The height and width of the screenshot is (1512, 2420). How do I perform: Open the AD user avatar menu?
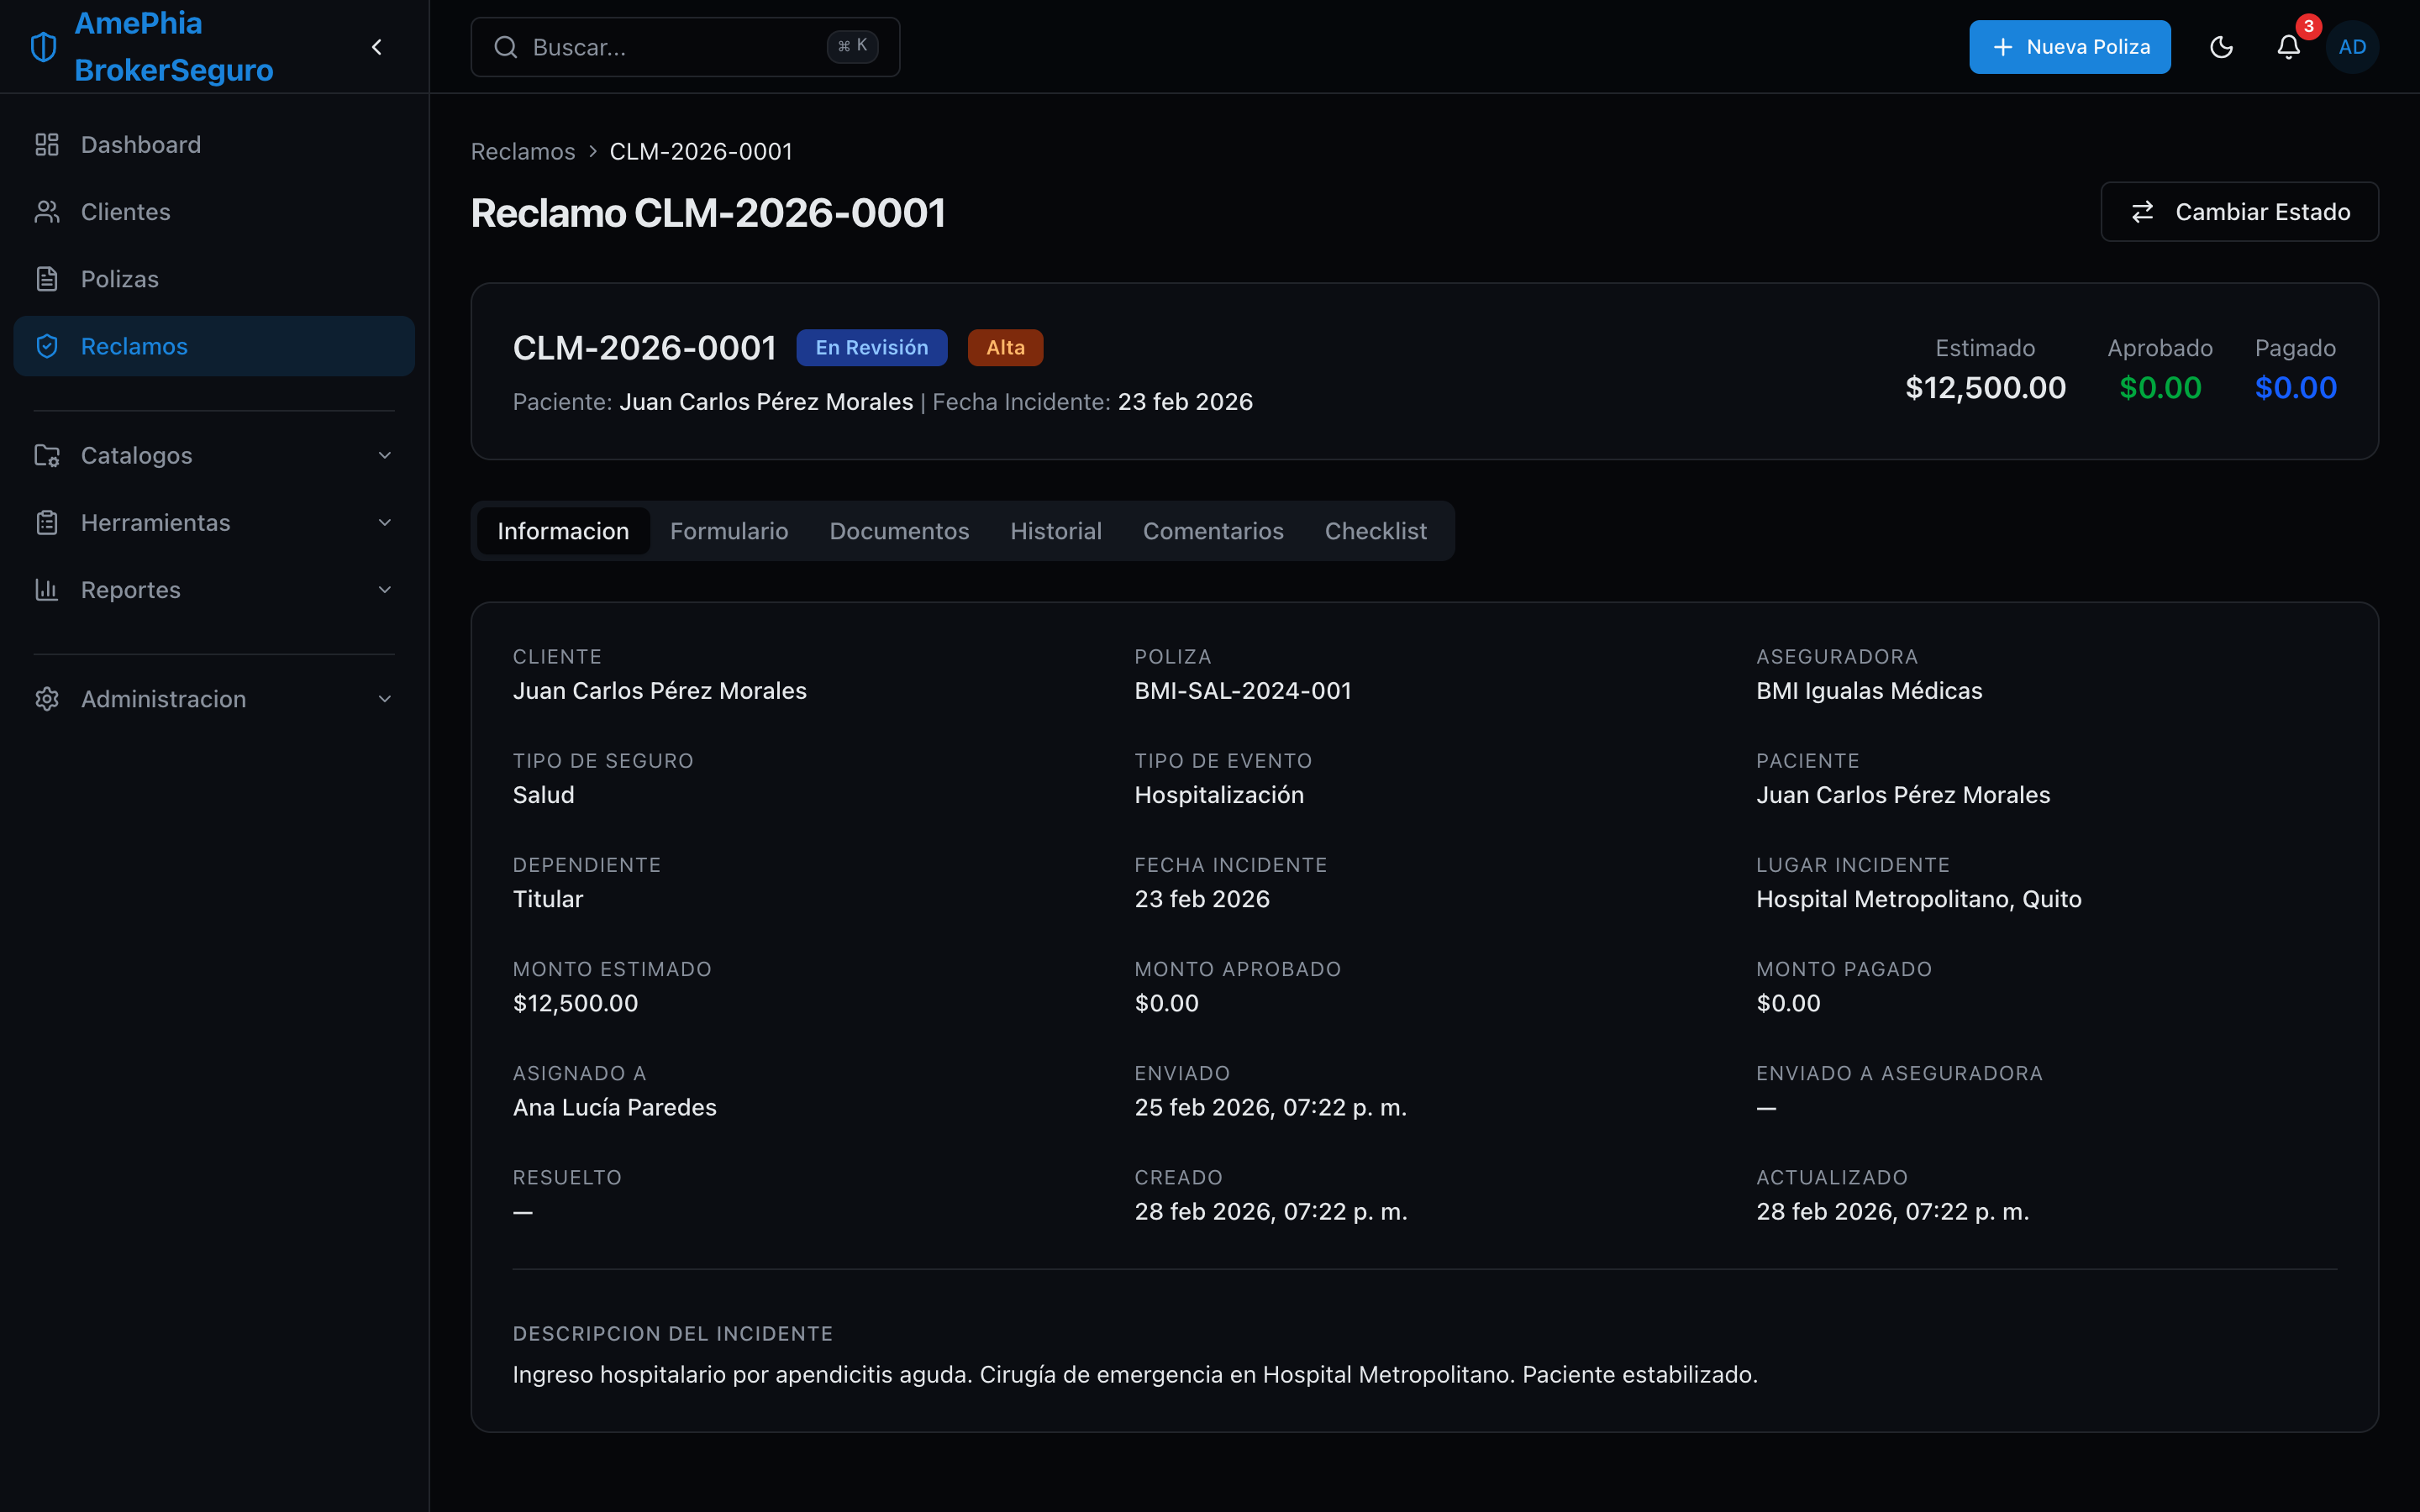click(2352, 47)
